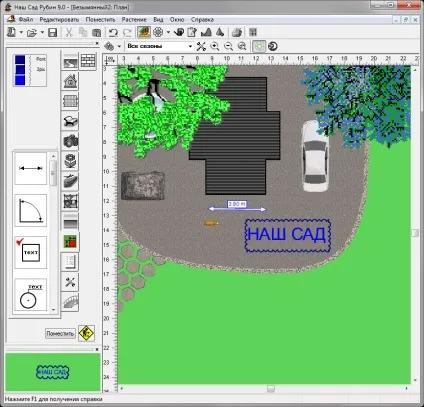
Task: Click the yellow worker sign button
Action: (x=86, y=333)
